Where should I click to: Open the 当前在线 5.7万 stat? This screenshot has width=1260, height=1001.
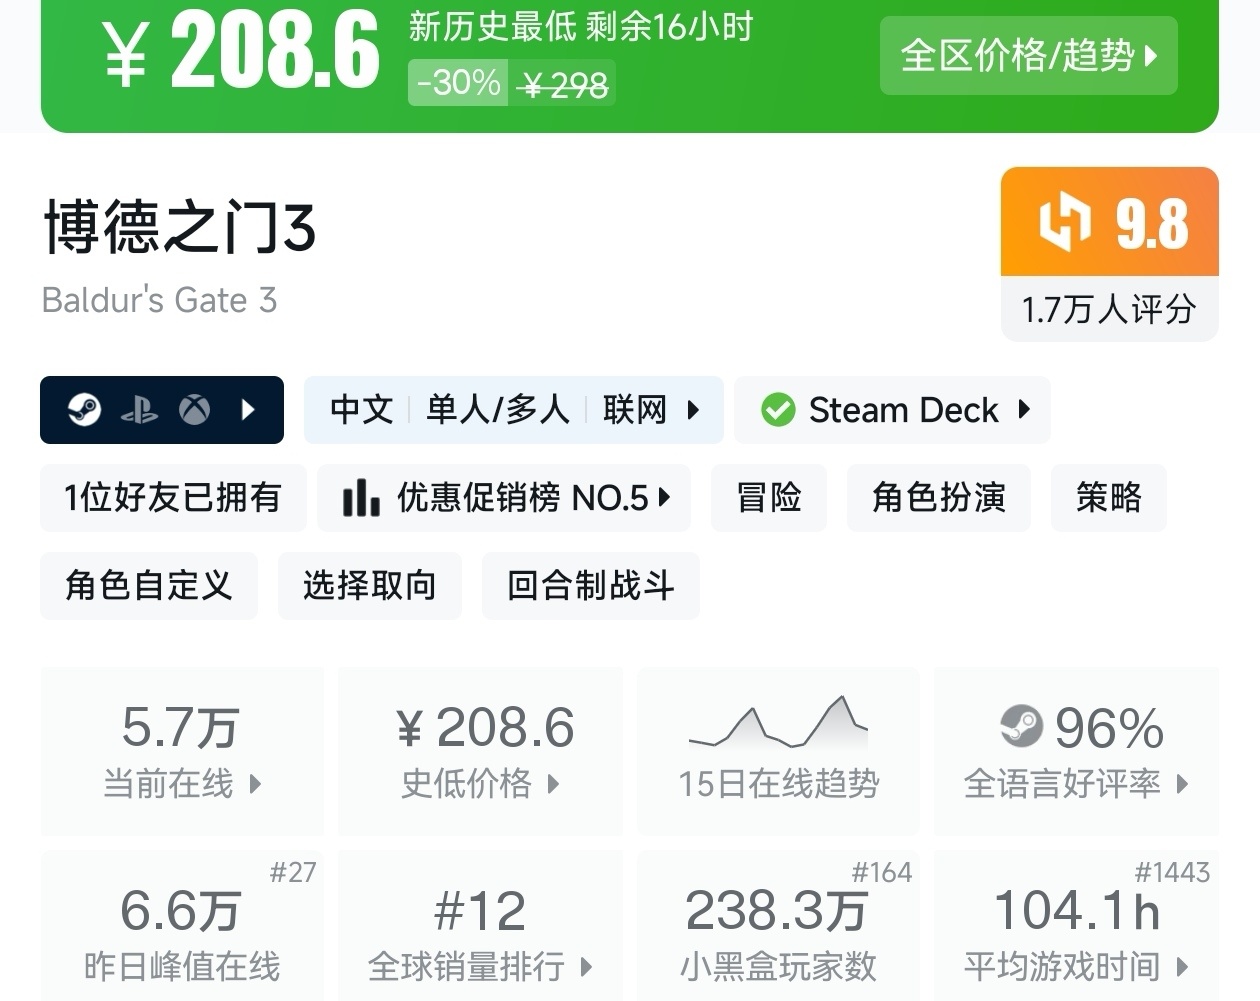pos(182,752)
